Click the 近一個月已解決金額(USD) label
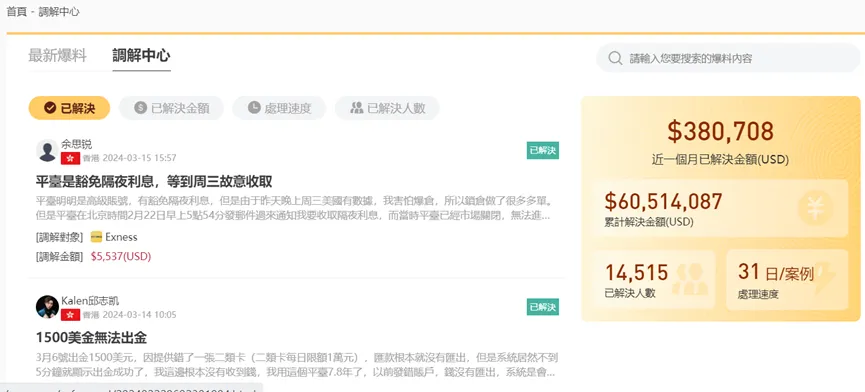The width and height of the screenshot is (865, 392). 720,160
